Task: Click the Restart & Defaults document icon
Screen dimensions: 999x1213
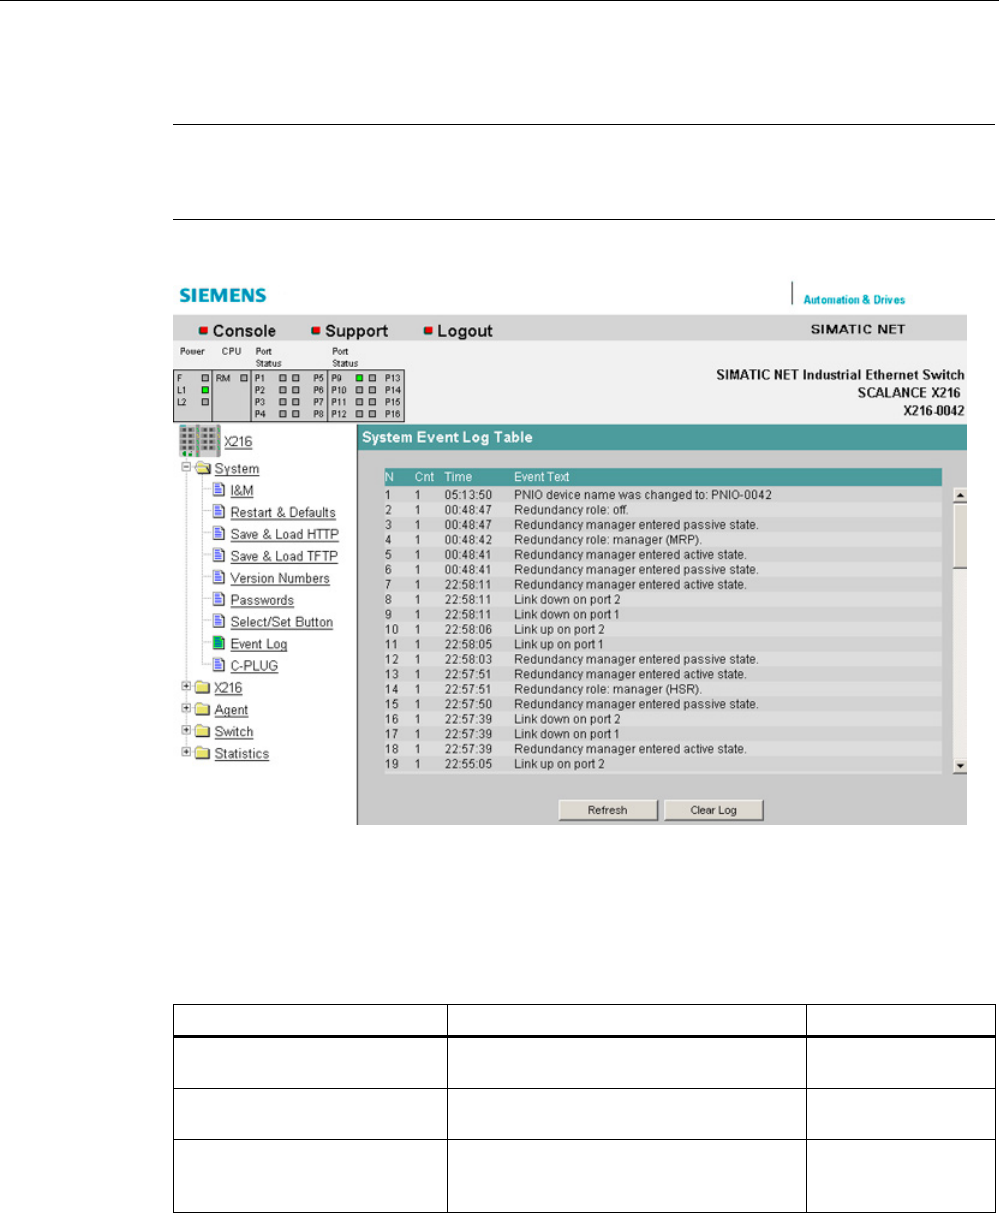Action: coord(219,512)
